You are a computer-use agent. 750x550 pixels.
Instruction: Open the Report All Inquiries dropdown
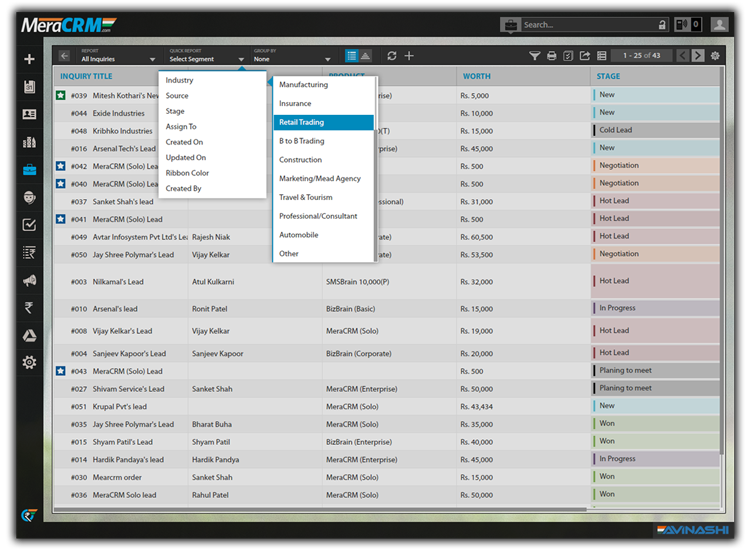coord(118,56)
